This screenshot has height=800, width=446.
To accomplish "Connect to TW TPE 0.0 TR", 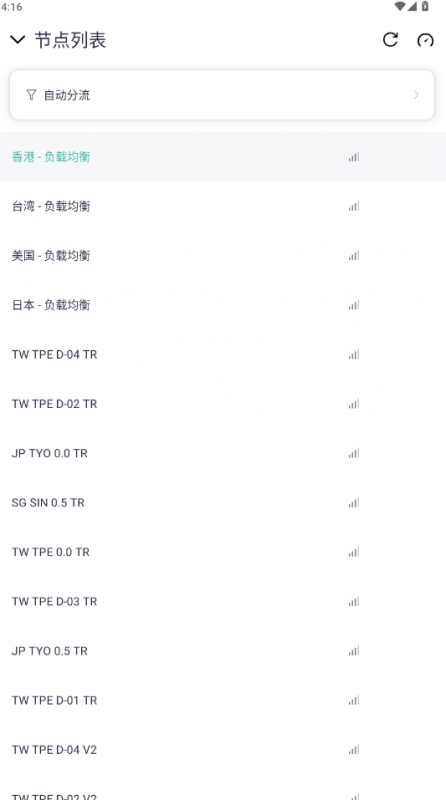I will (x=223, y=552).
